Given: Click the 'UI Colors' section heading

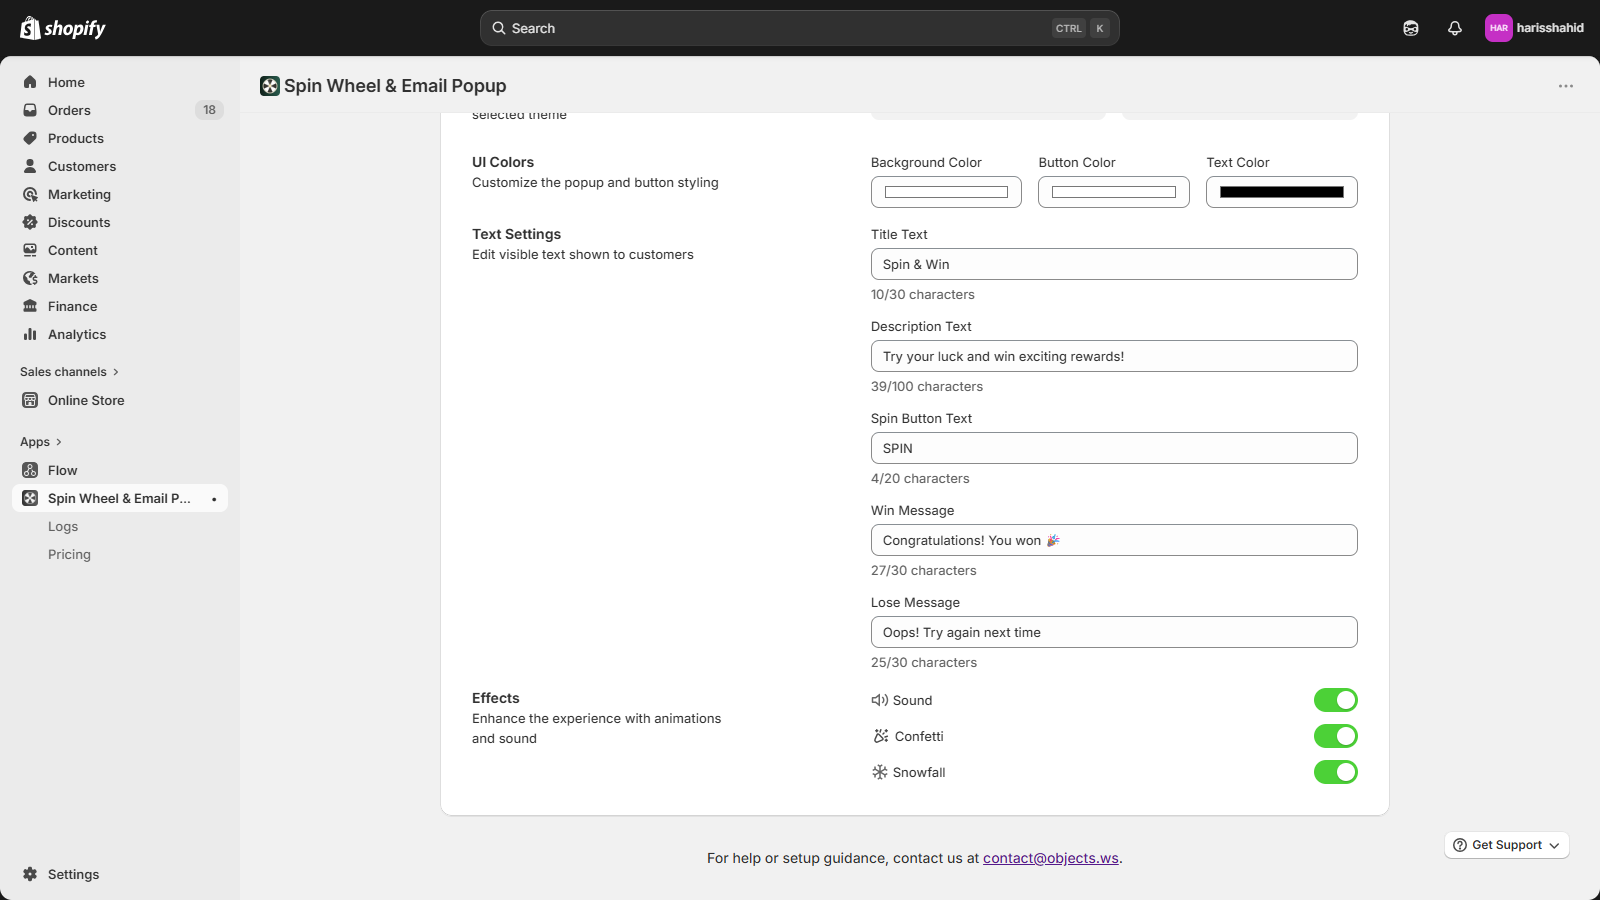Looking at the screenshot, I should [503, 162].
